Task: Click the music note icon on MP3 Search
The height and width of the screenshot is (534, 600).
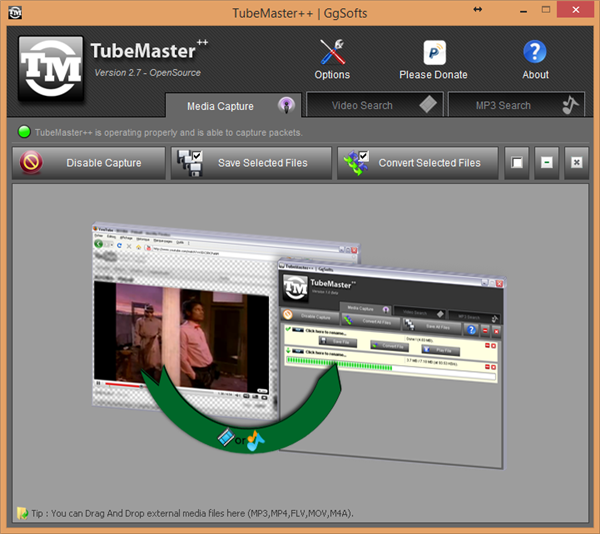Action: 570,105
